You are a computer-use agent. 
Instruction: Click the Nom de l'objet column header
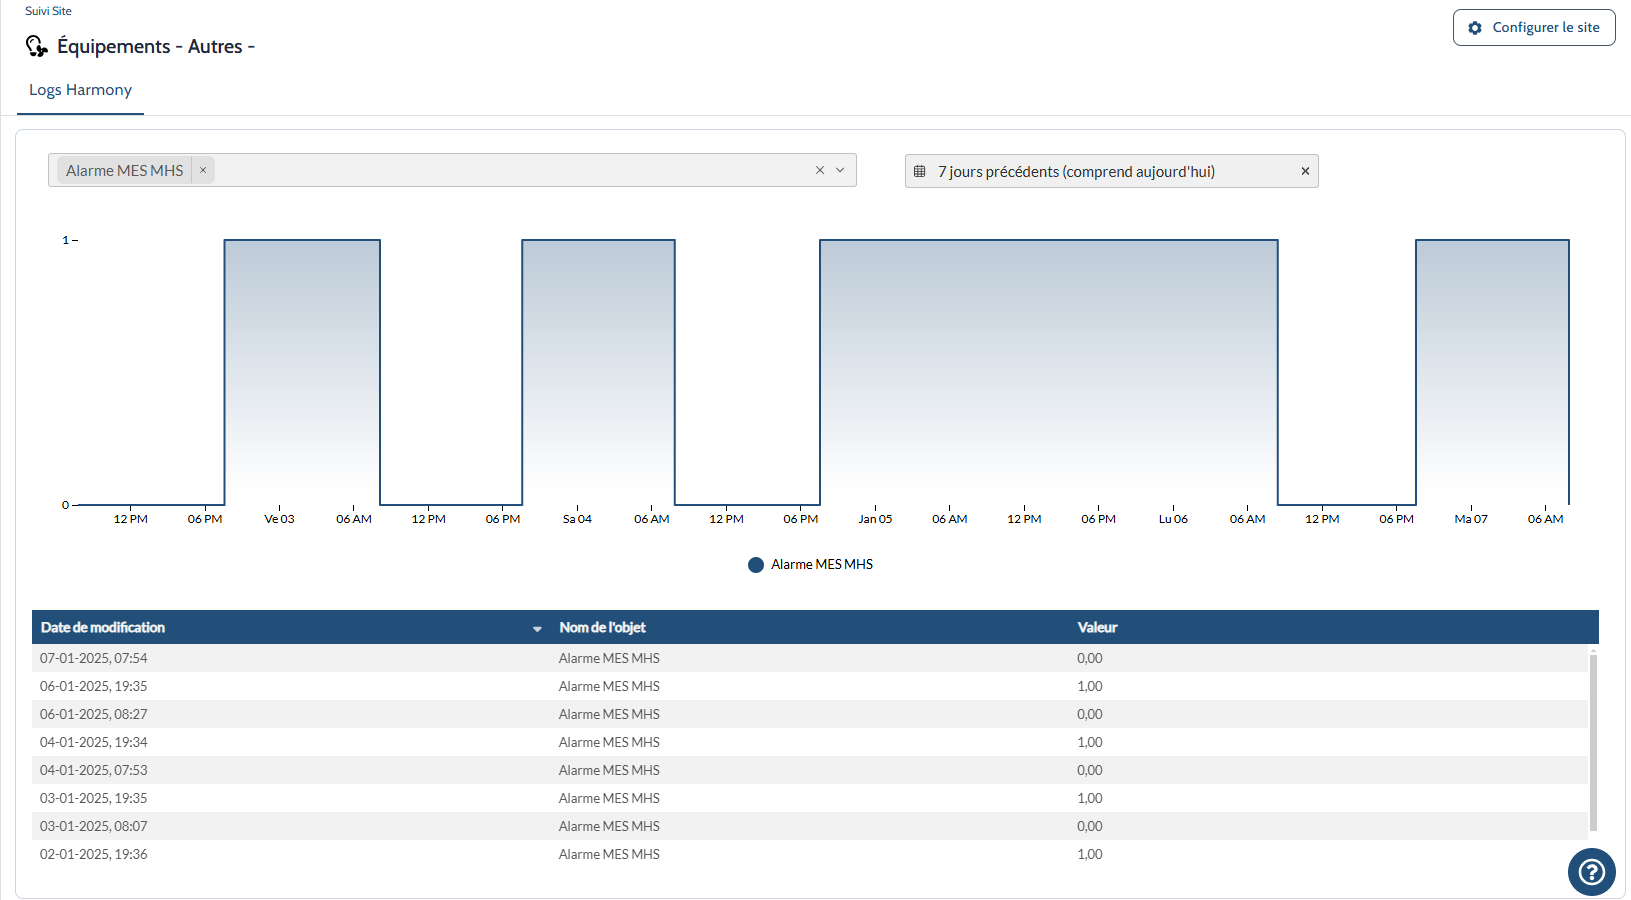[x=602, y=627]
